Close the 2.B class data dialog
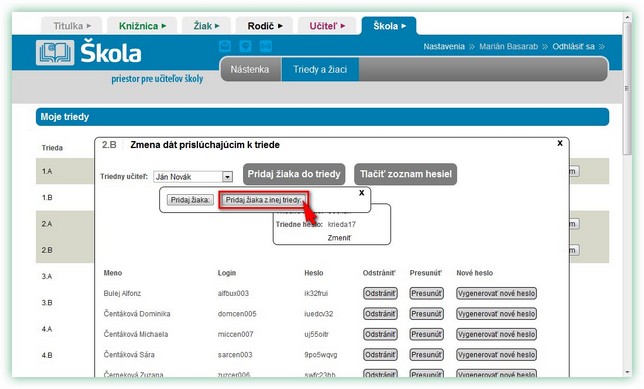This screenshot has height=389, width=644. coord(560,143)
